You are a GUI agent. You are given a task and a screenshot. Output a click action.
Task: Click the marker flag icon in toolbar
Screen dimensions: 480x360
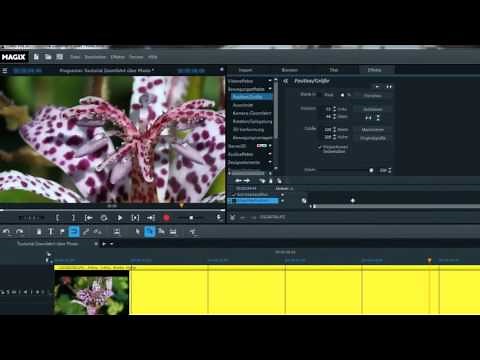pyautogui.click(x=62, y=232)
